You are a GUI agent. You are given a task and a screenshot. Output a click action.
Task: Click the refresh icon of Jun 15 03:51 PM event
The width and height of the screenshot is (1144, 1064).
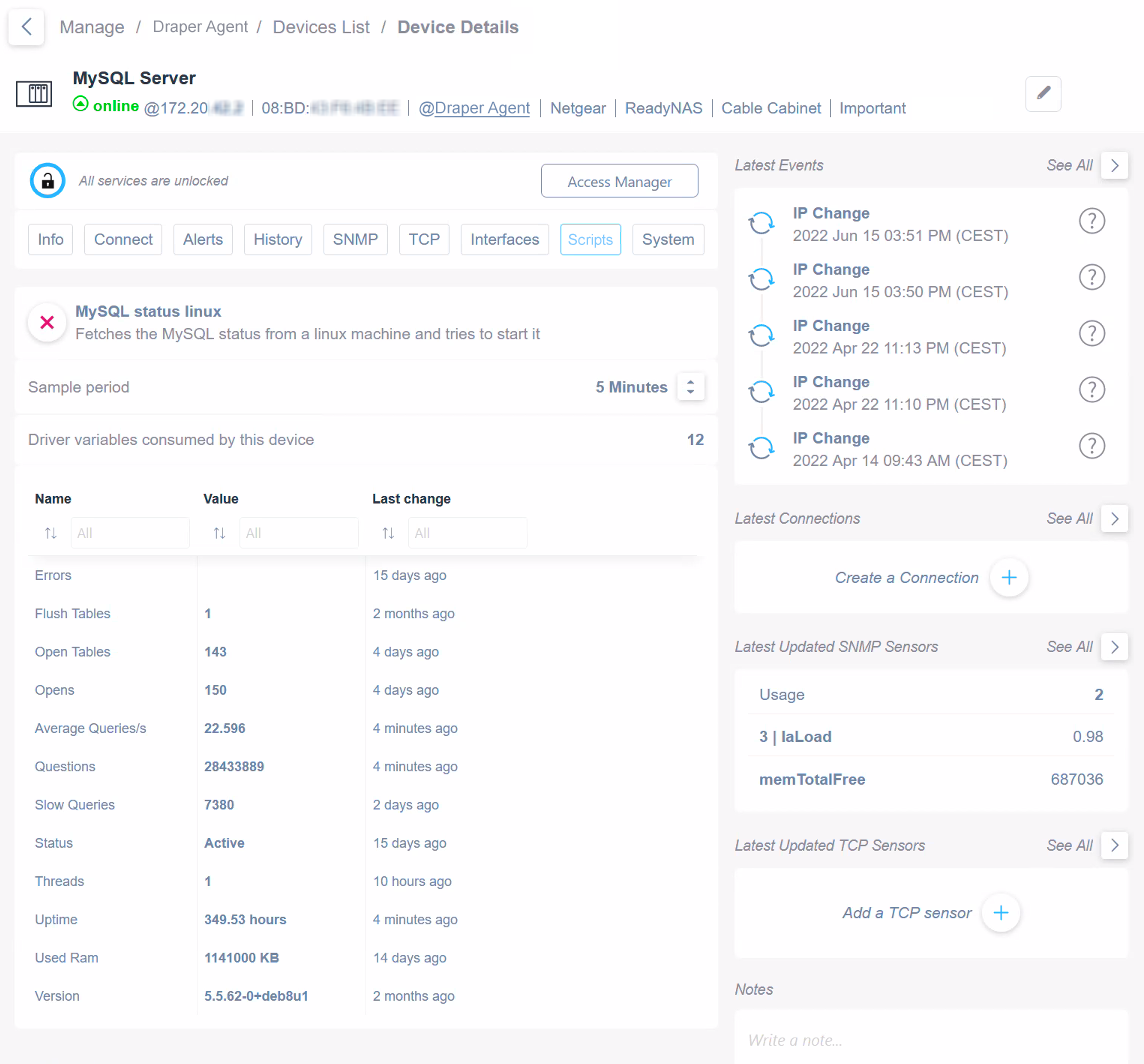point(762,223)
